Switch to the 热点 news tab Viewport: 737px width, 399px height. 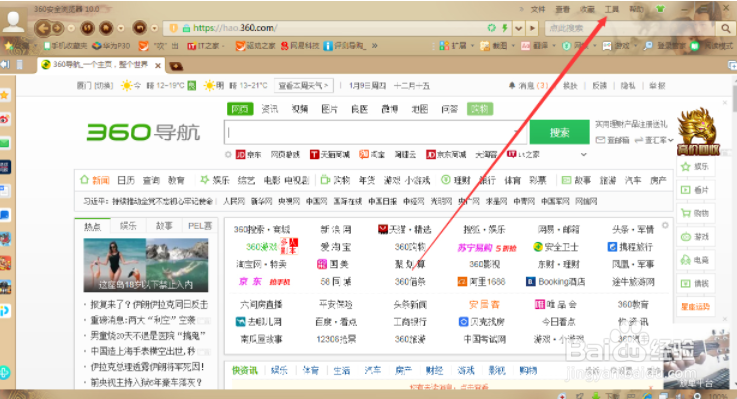click(92, 226)
